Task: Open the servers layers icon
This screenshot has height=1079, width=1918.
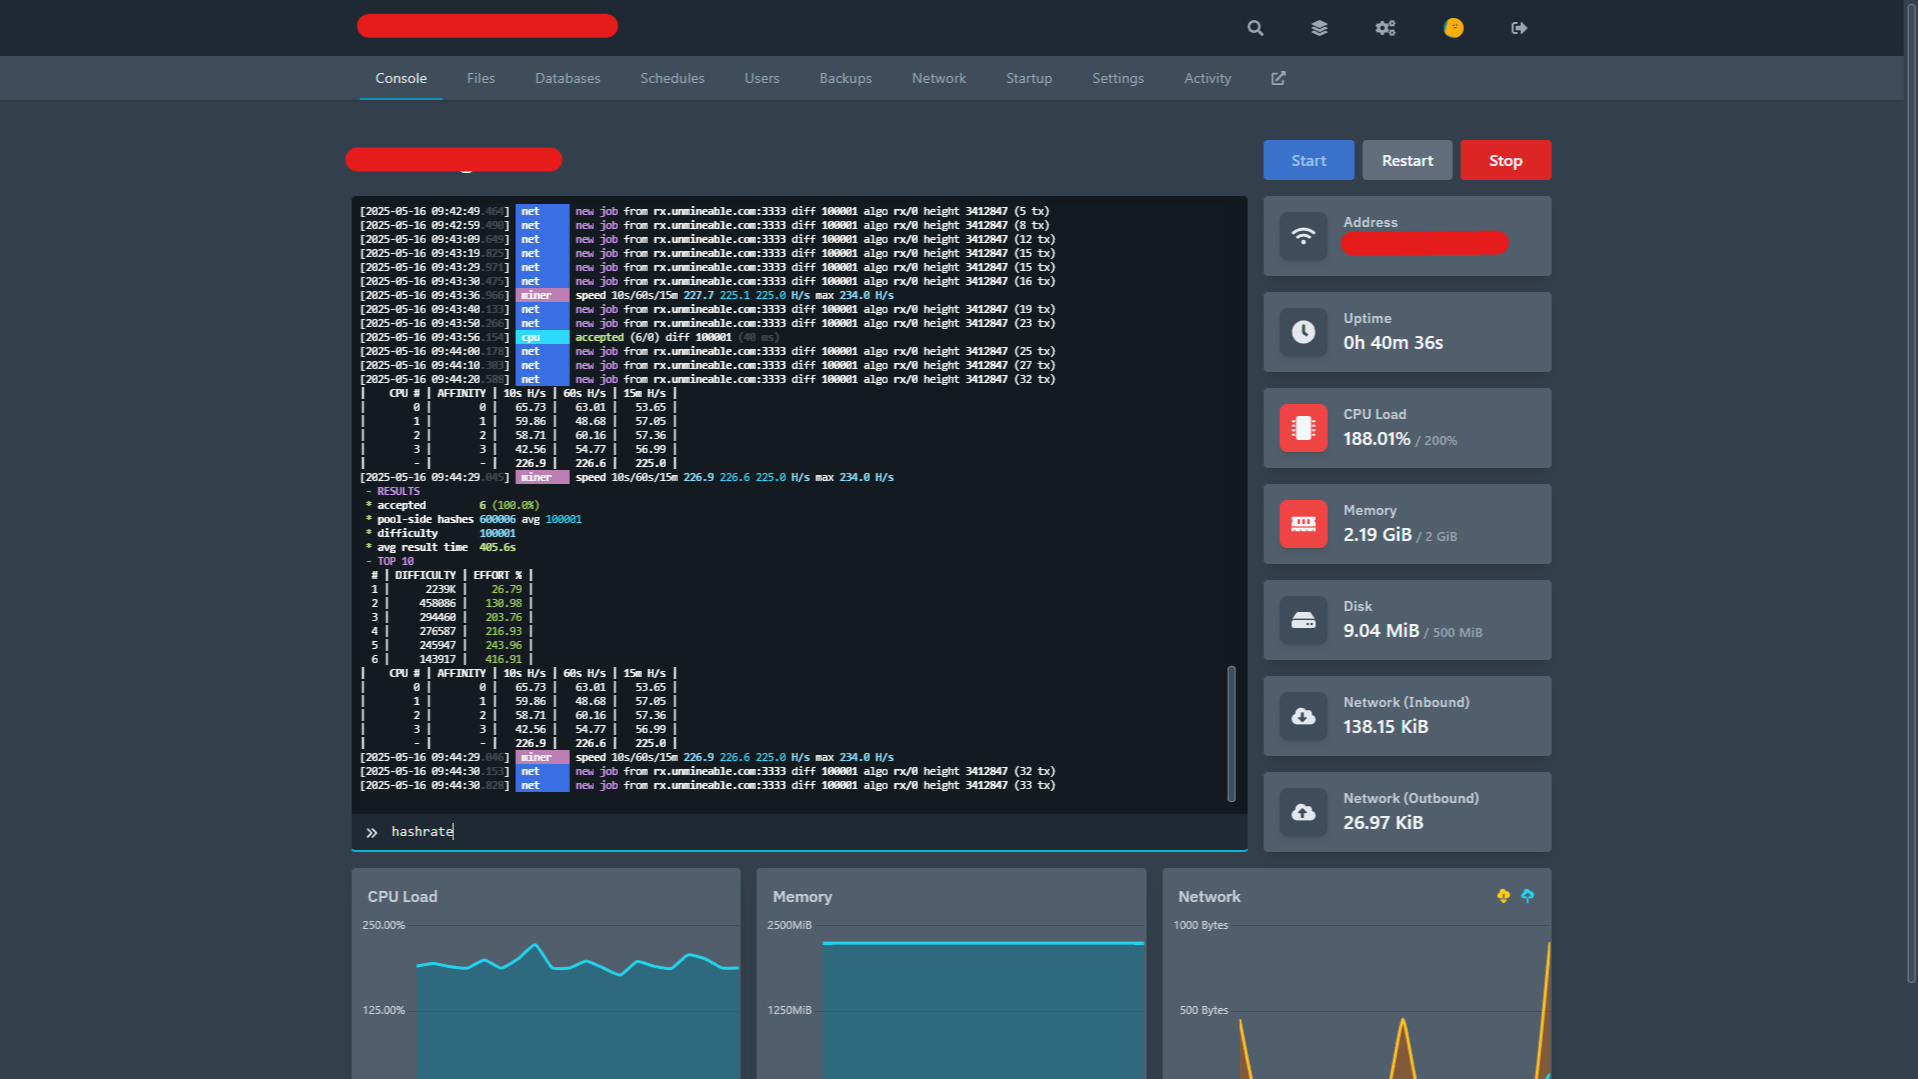Action: click(1319, 28)
